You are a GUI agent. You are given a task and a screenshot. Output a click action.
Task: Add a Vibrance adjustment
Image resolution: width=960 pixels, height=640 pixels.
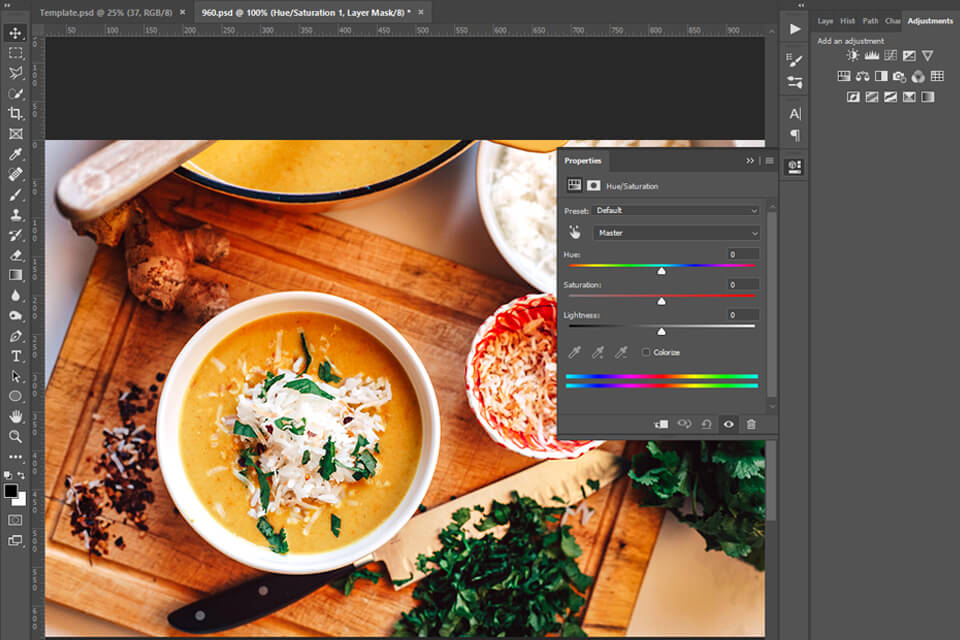928,56
